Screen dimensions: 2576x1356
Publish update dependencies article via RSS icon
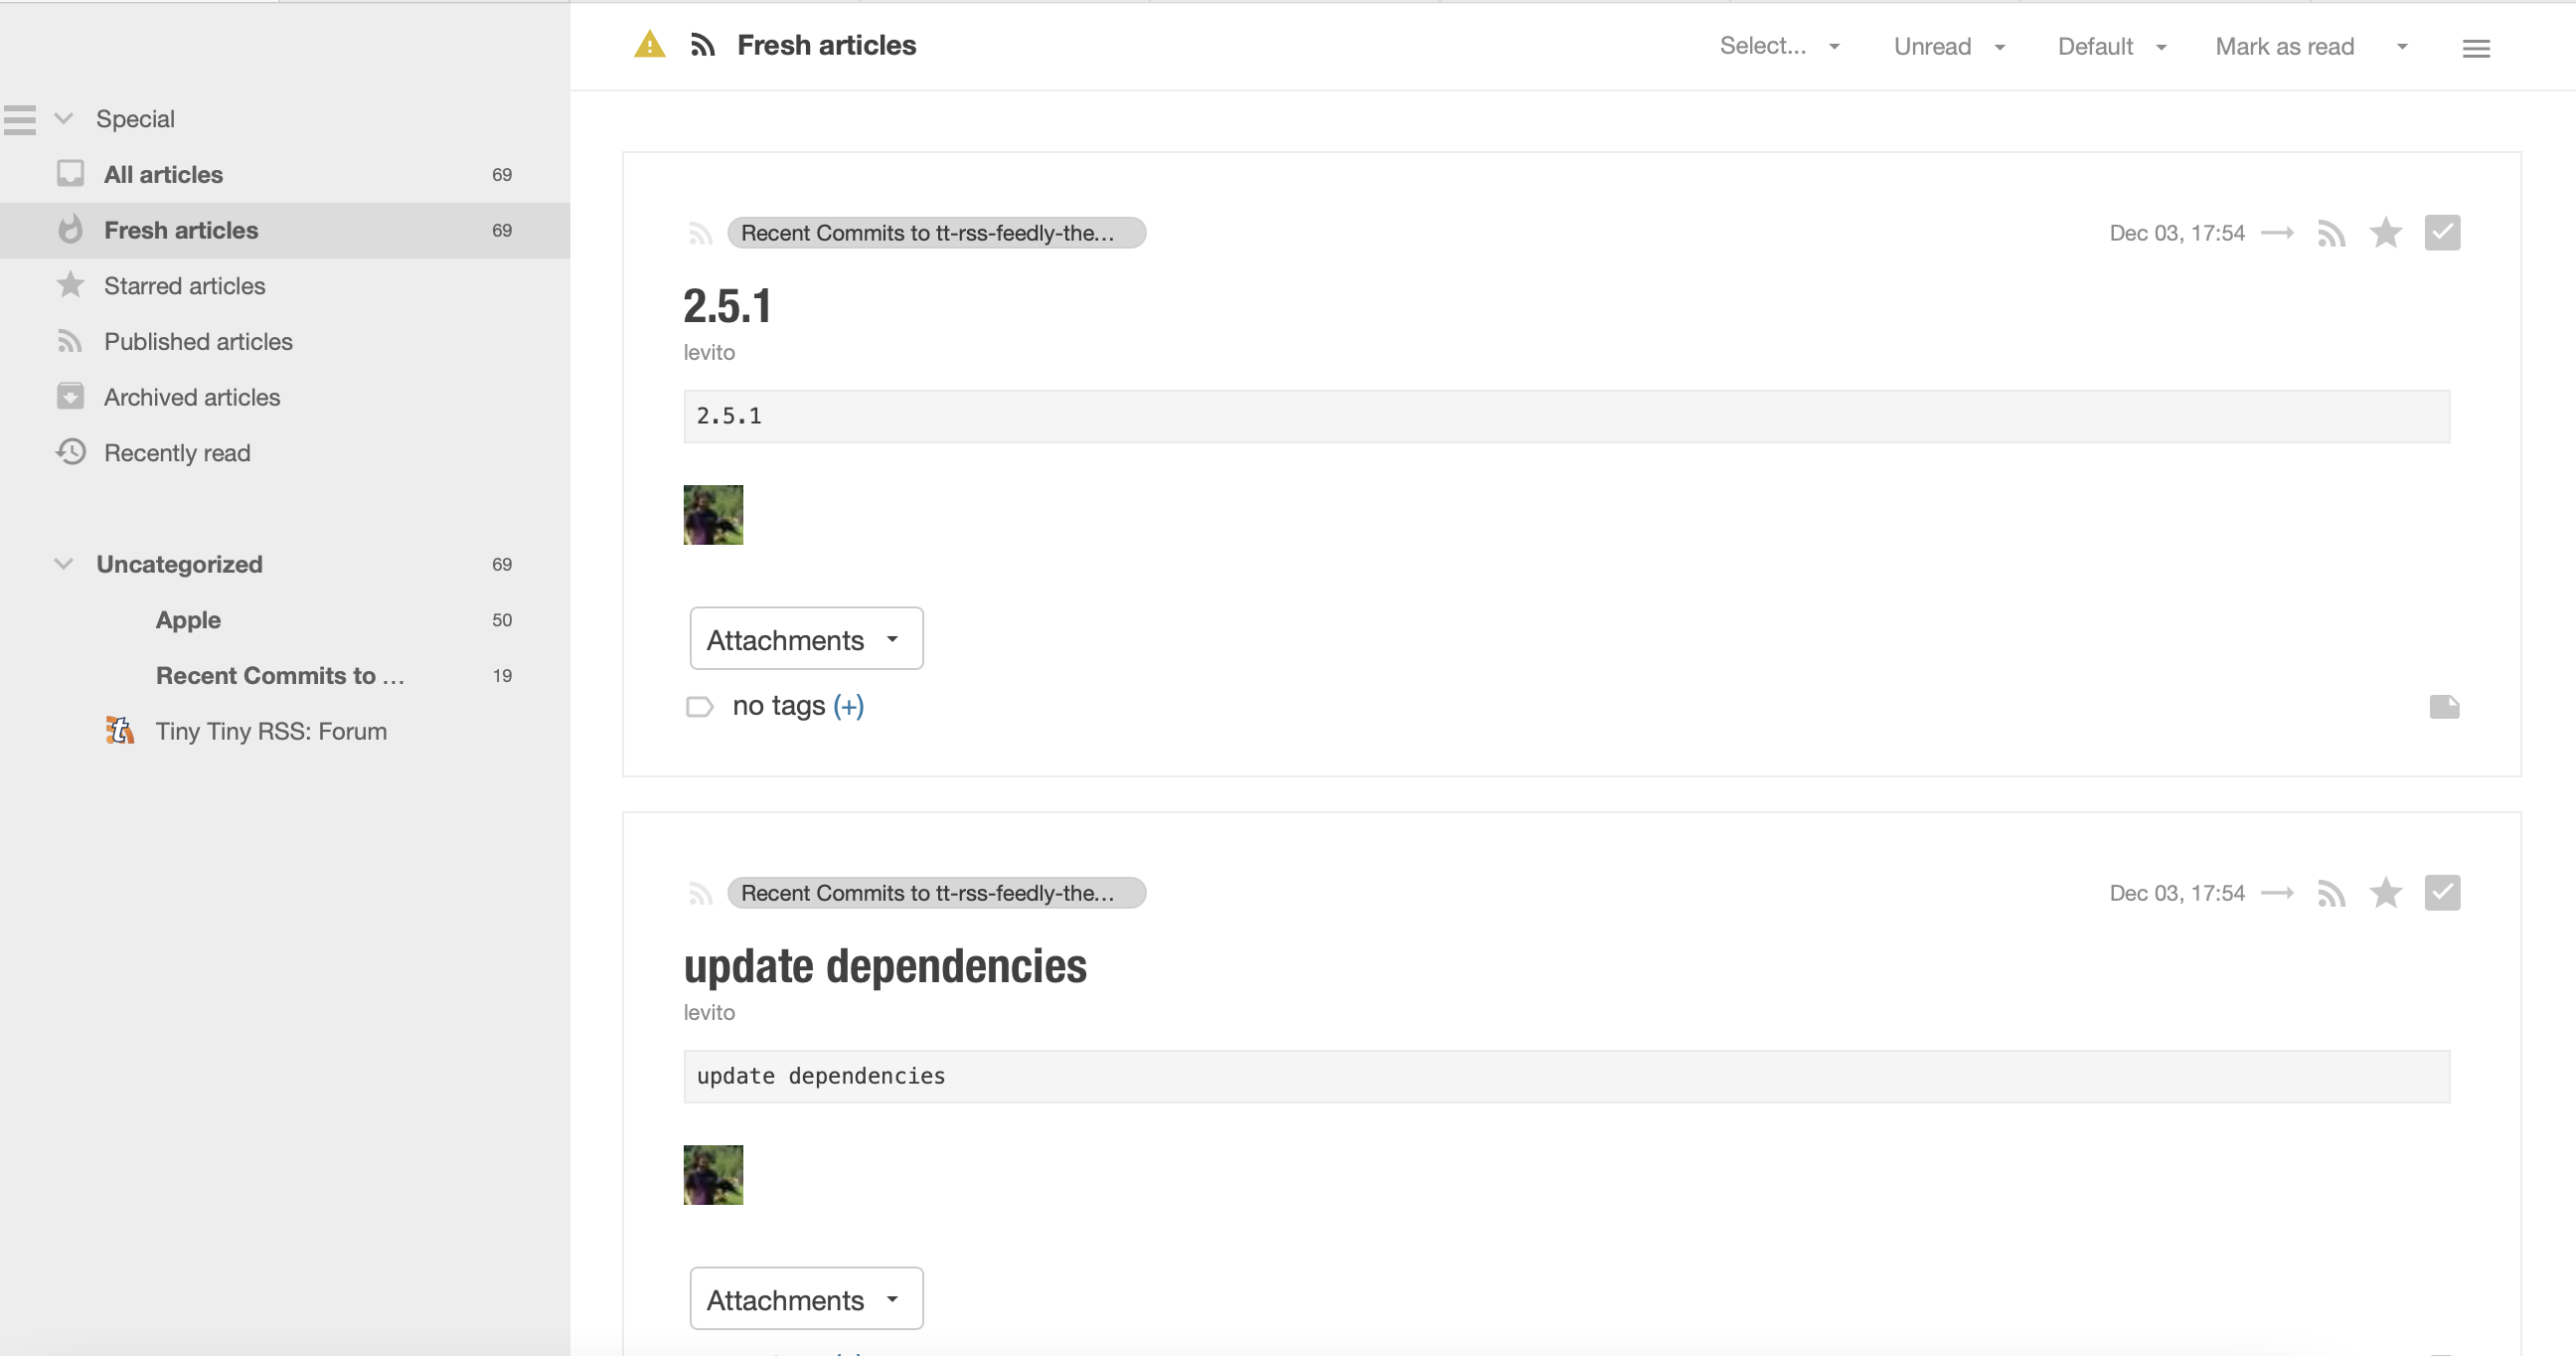click(x=2331, y=893)
